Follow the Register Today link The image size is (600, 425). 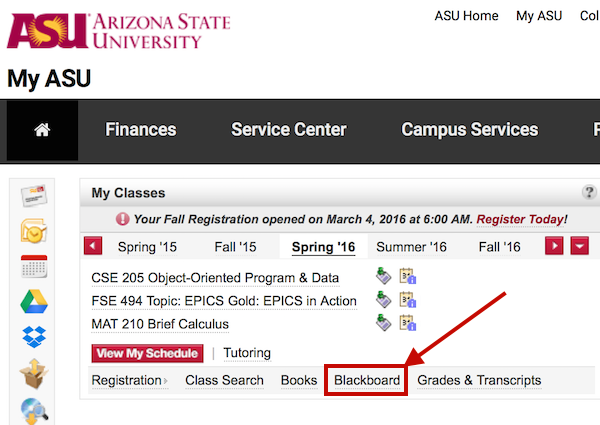coord(520,219)
